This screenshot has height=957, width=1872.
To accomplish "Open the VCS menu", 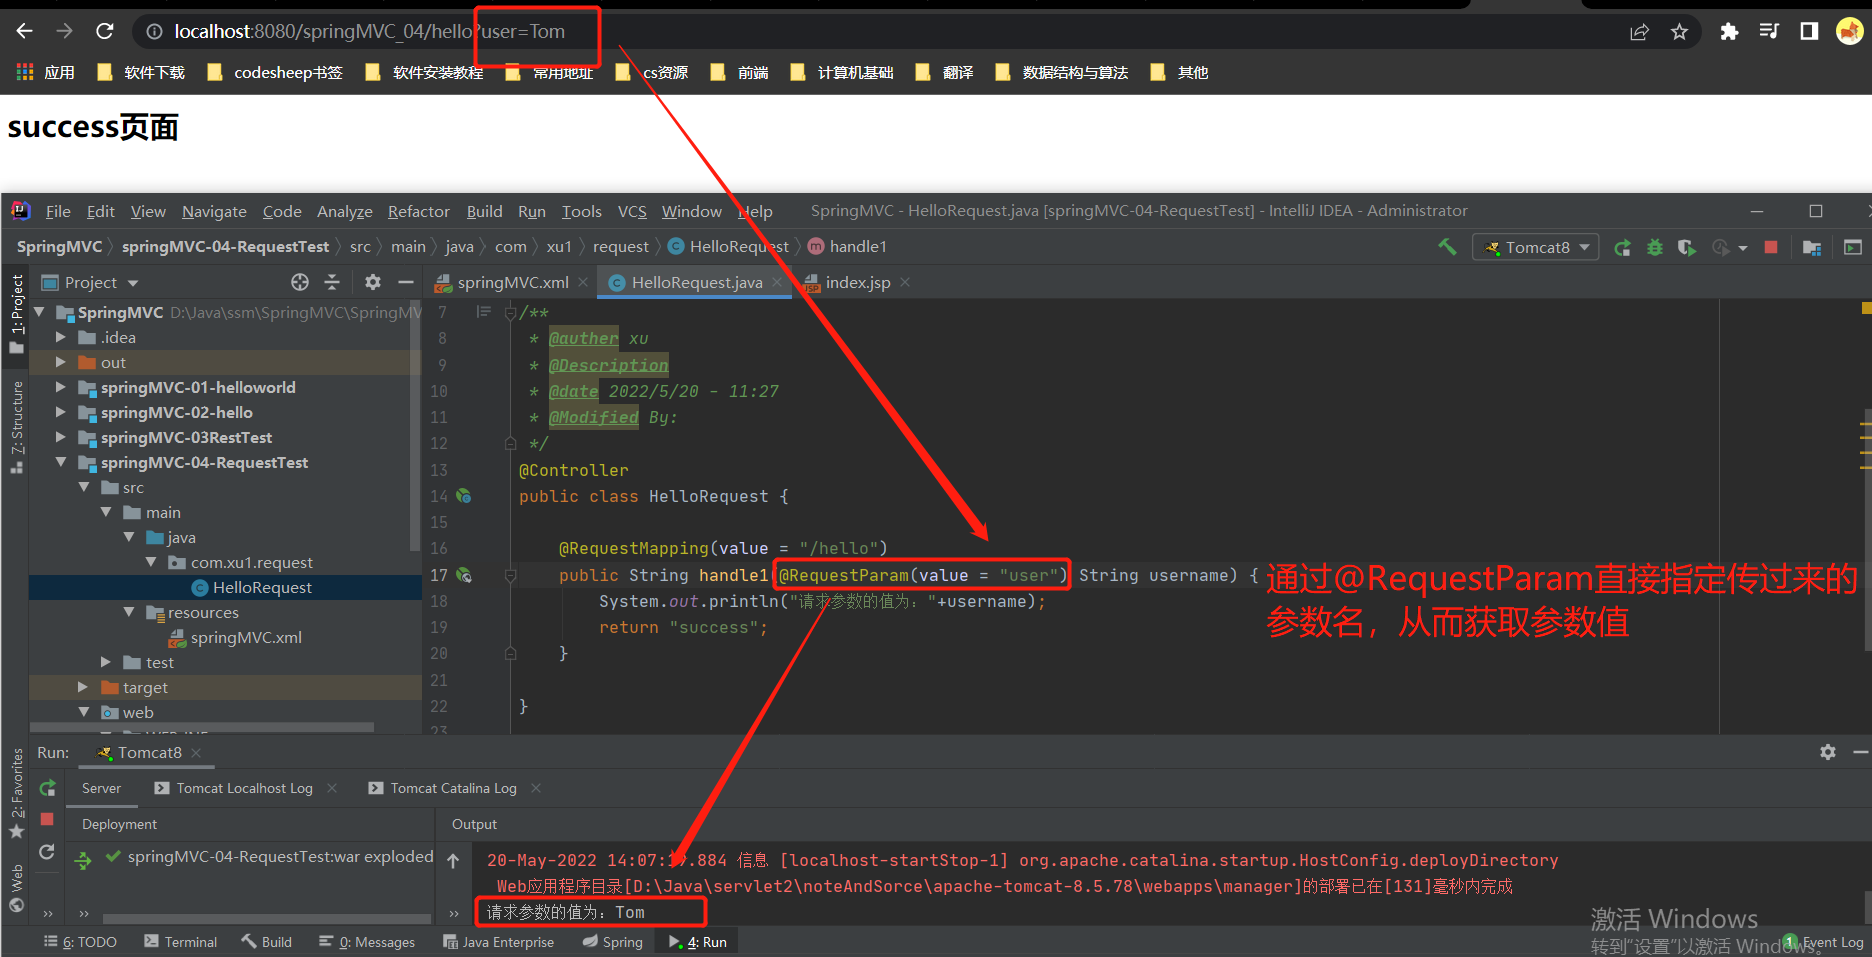I will pos(632,211).
